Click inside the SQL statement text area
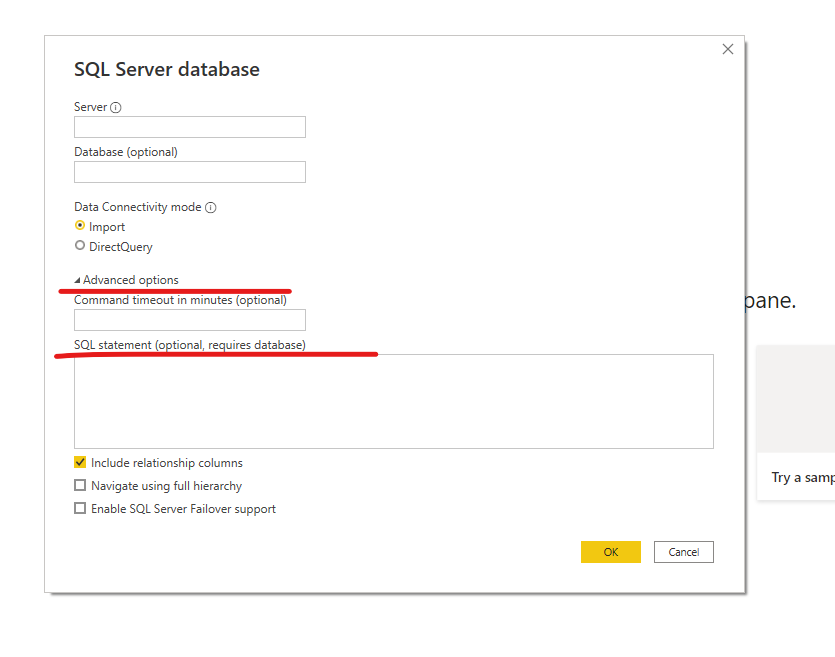Screen dimensions: 835x657 (394, 401)
